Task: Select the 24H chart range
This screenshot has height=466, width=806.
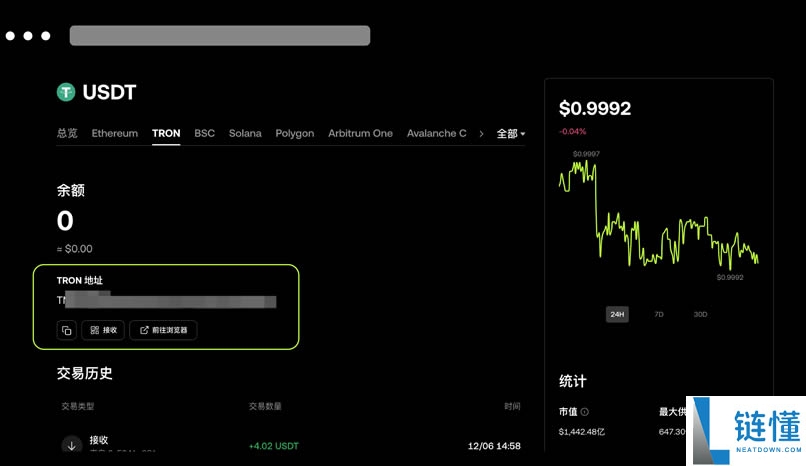Action: point(617,314)
